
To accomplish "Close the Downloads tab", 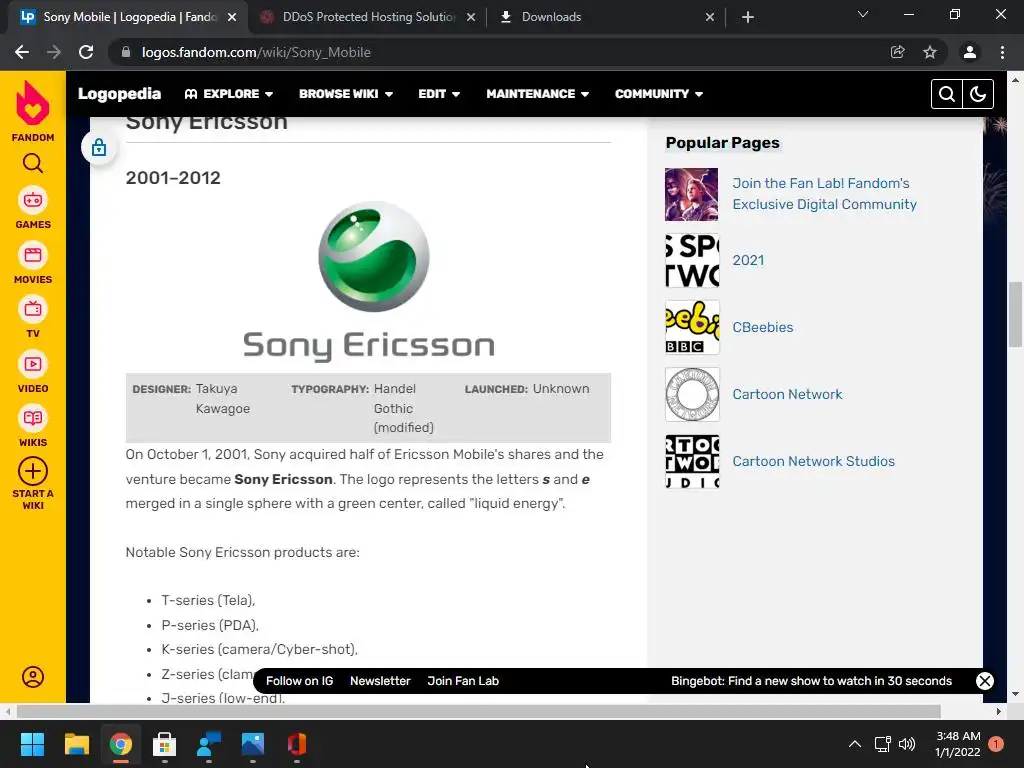I will click(710, 17).
